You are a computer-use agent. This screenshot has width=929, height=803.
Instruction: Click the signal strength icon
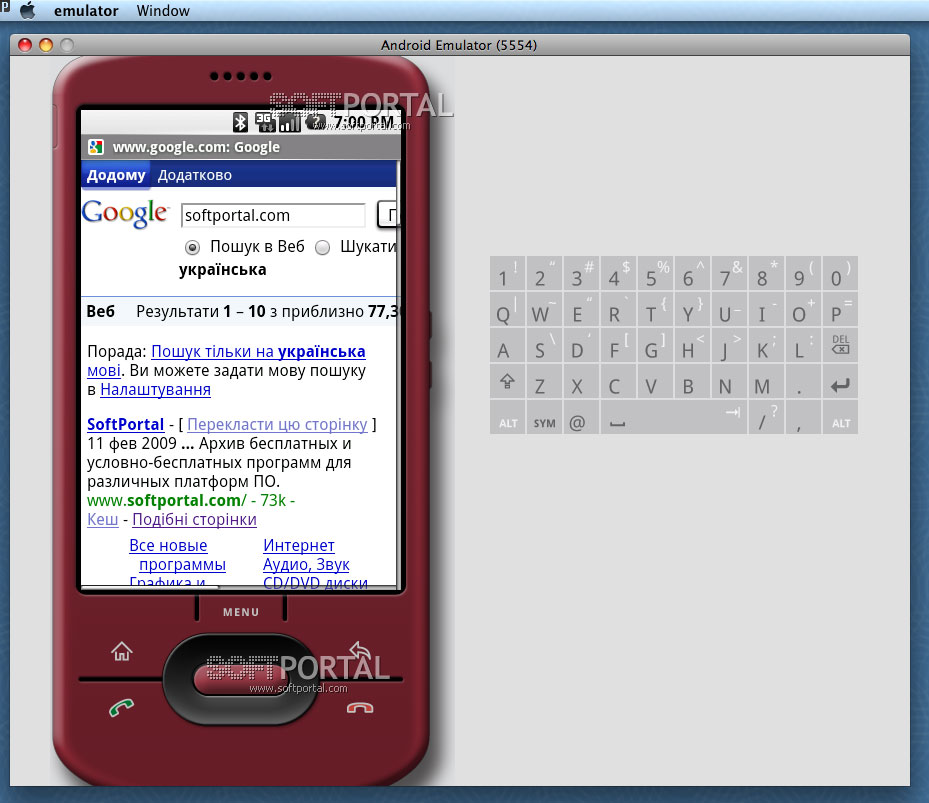point(290,122)
